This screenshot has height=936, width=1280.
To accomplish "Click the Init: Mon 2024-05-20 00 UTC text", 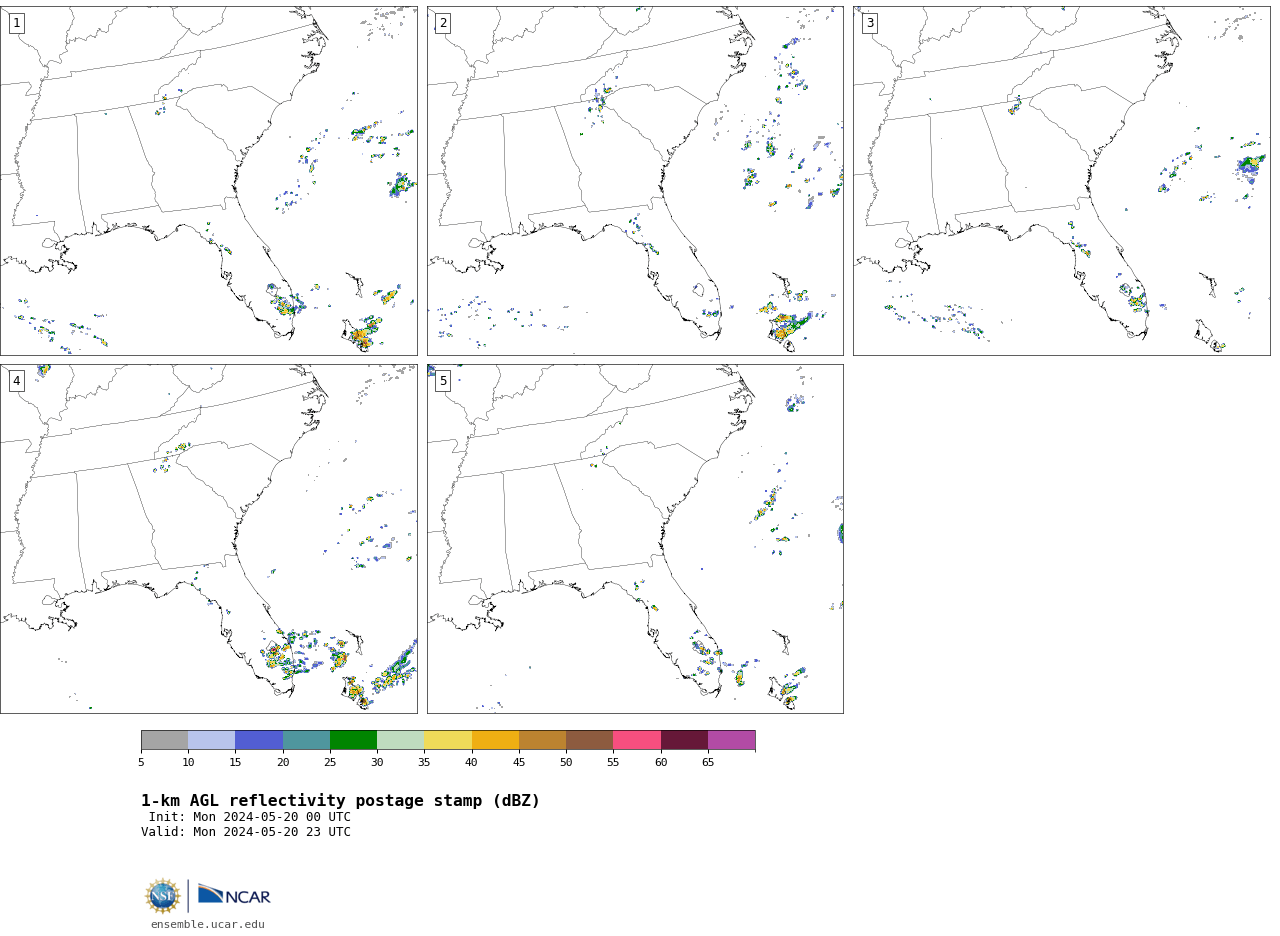I will 250,817.
